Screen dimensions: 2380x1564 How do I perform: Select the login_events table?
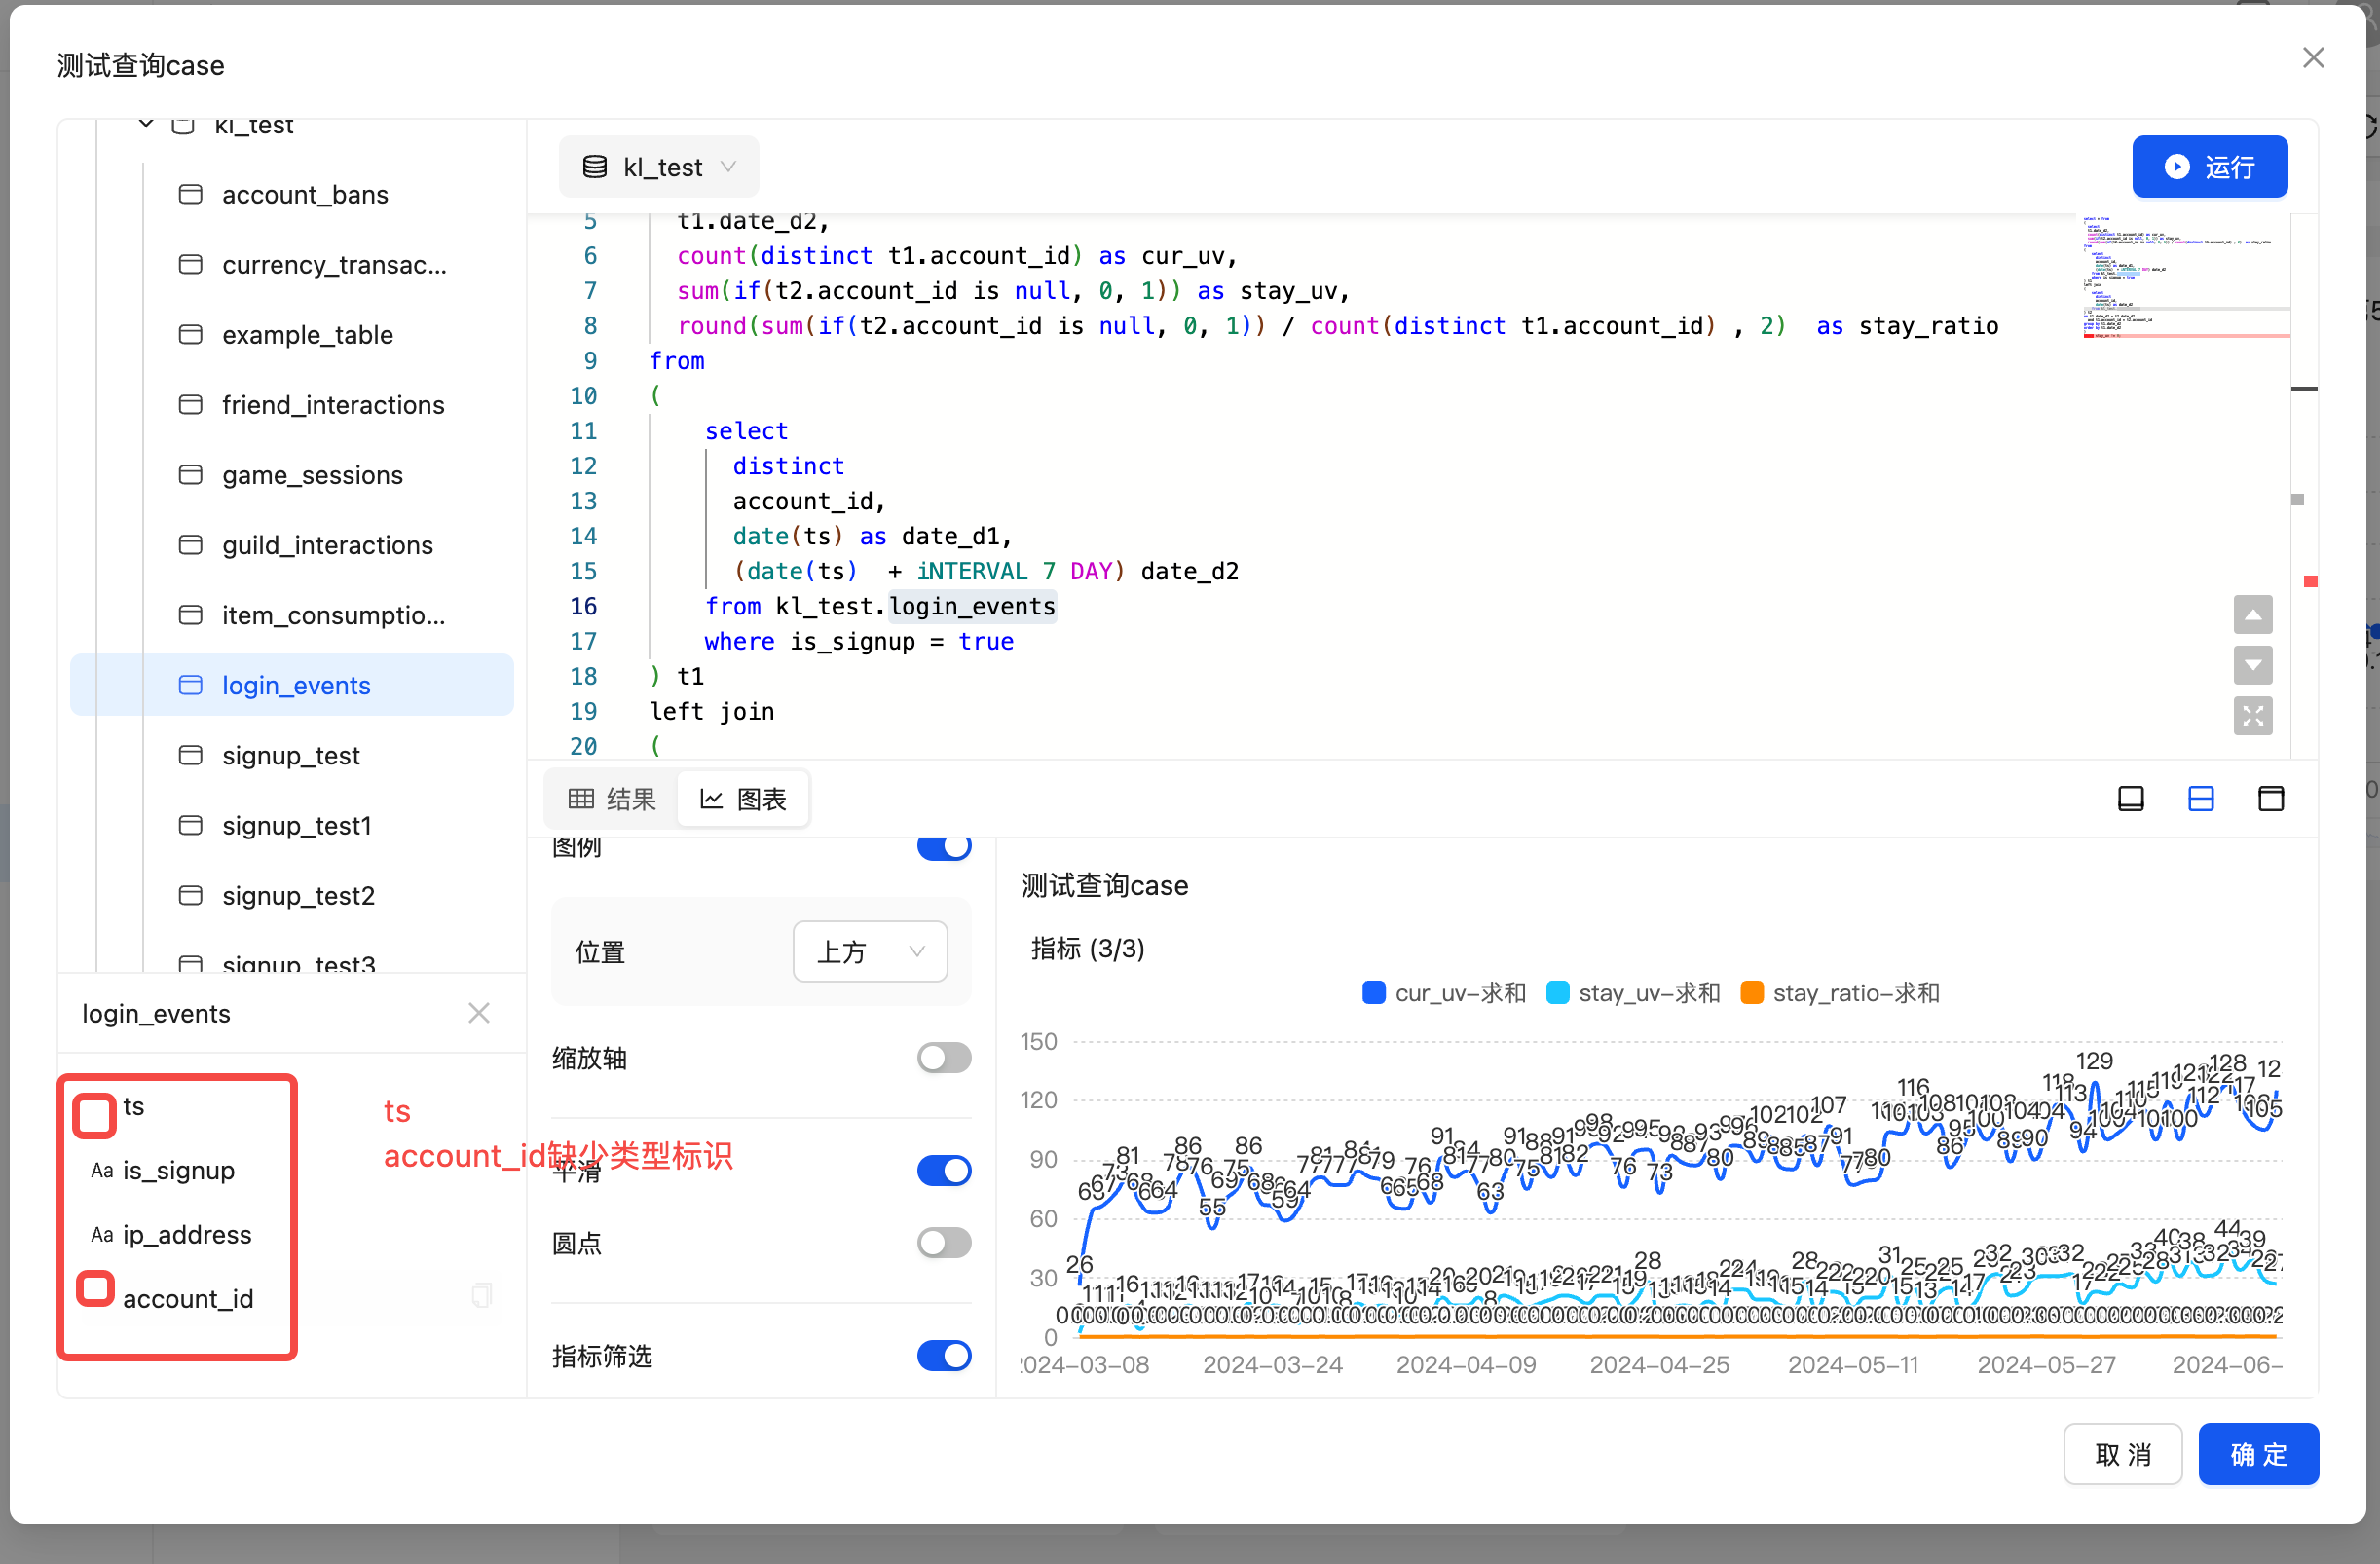pos(291,684)
